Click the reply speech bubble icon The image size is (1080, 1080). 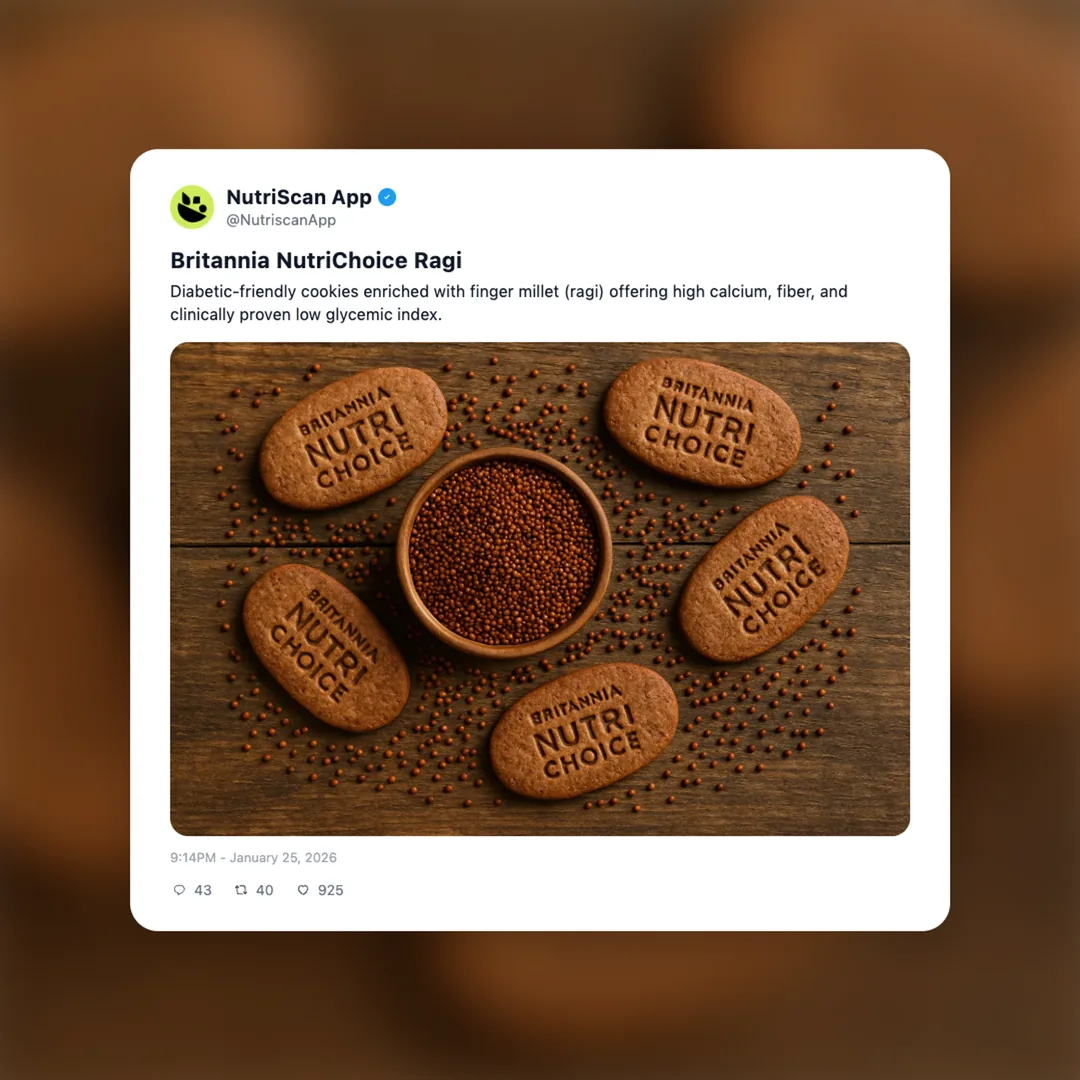[179, 890]
